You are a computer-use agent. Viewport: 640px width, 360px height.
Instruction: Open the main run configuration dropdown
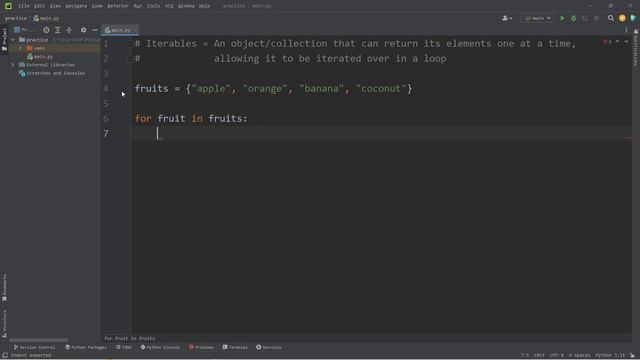[x=538, y=18]
